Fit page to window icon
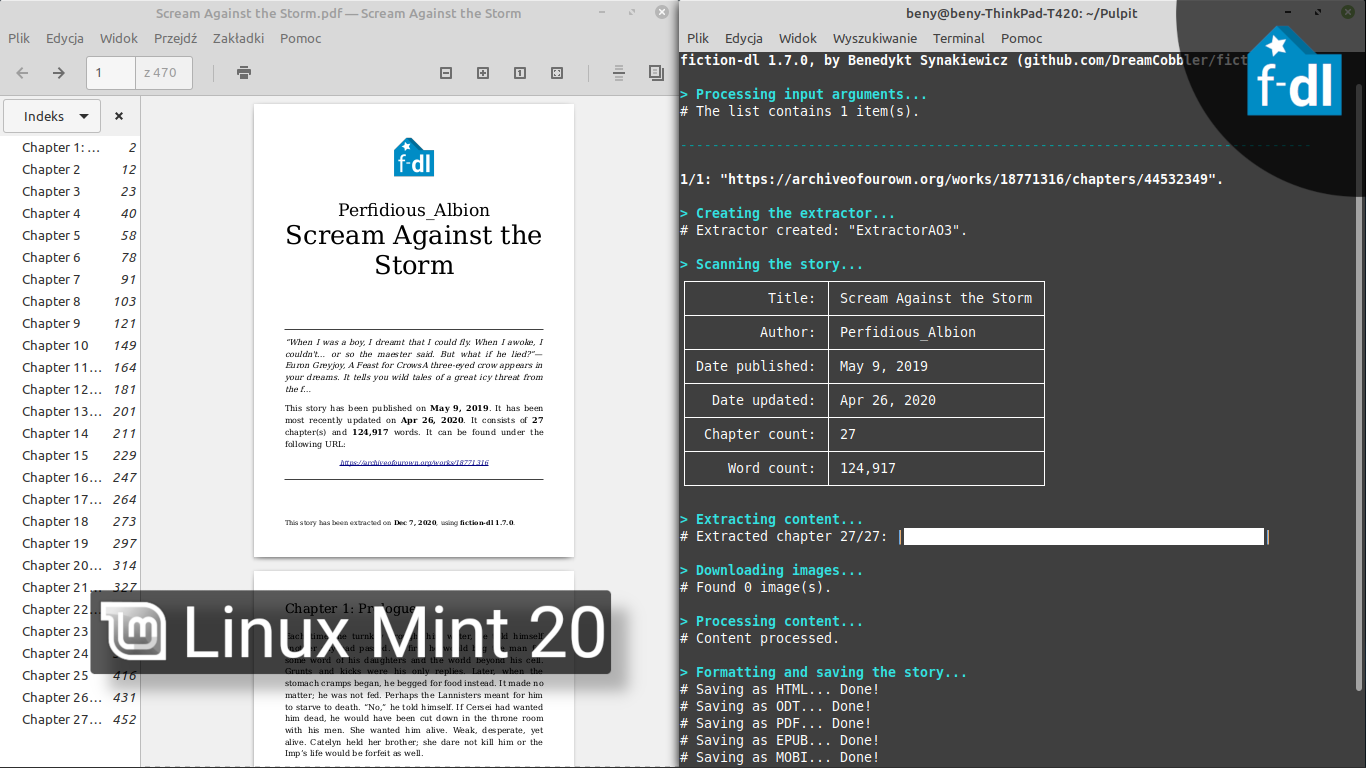 (557, 73)
